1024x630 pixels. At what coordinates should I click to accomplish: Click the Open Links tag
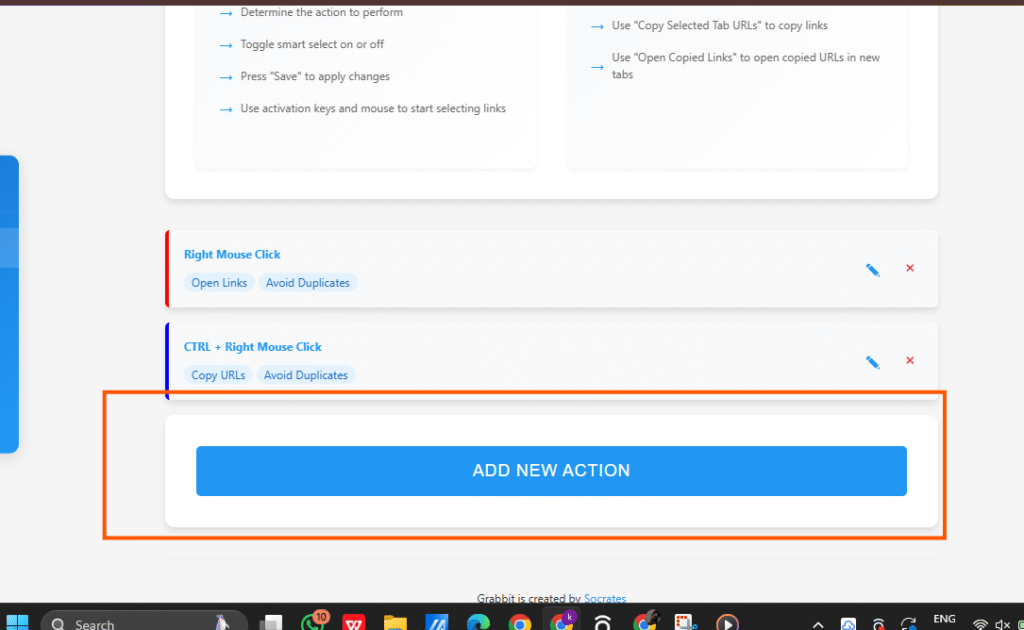pyautogui.click(x=219, y=283)
